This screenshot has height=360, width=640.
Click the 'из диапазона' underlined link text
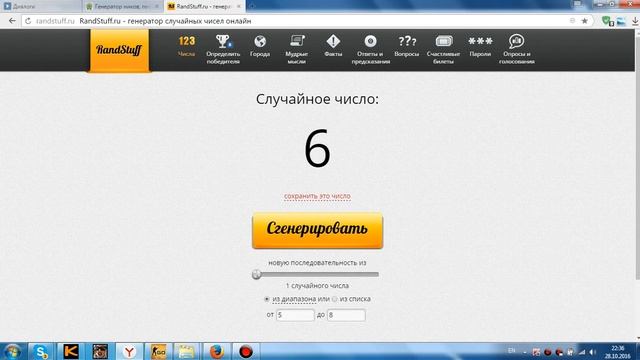pyautogui.click(x=294, y=299)
